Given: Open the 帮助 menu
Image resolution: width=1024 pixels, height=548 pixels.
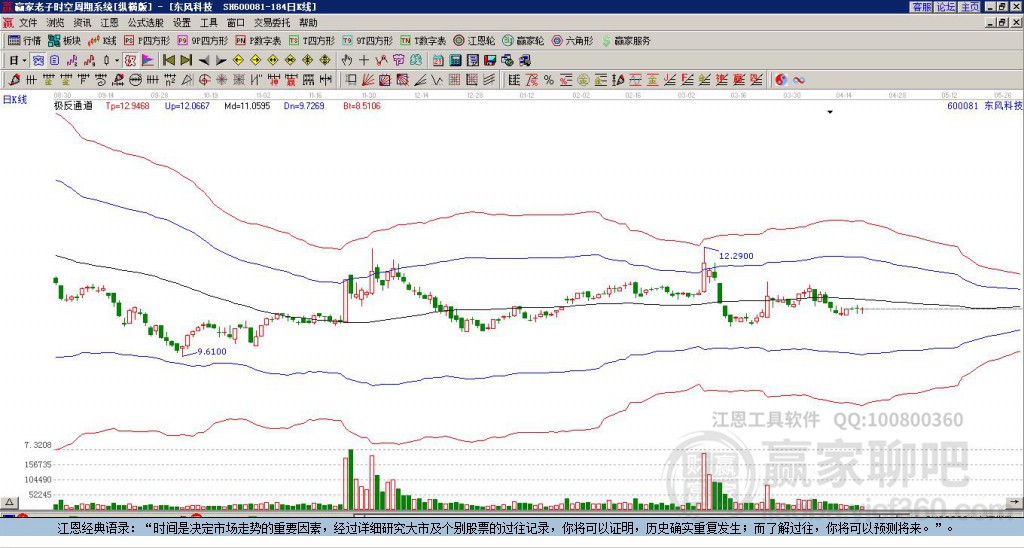Looking at the screenshot, I should coord(308,23).
